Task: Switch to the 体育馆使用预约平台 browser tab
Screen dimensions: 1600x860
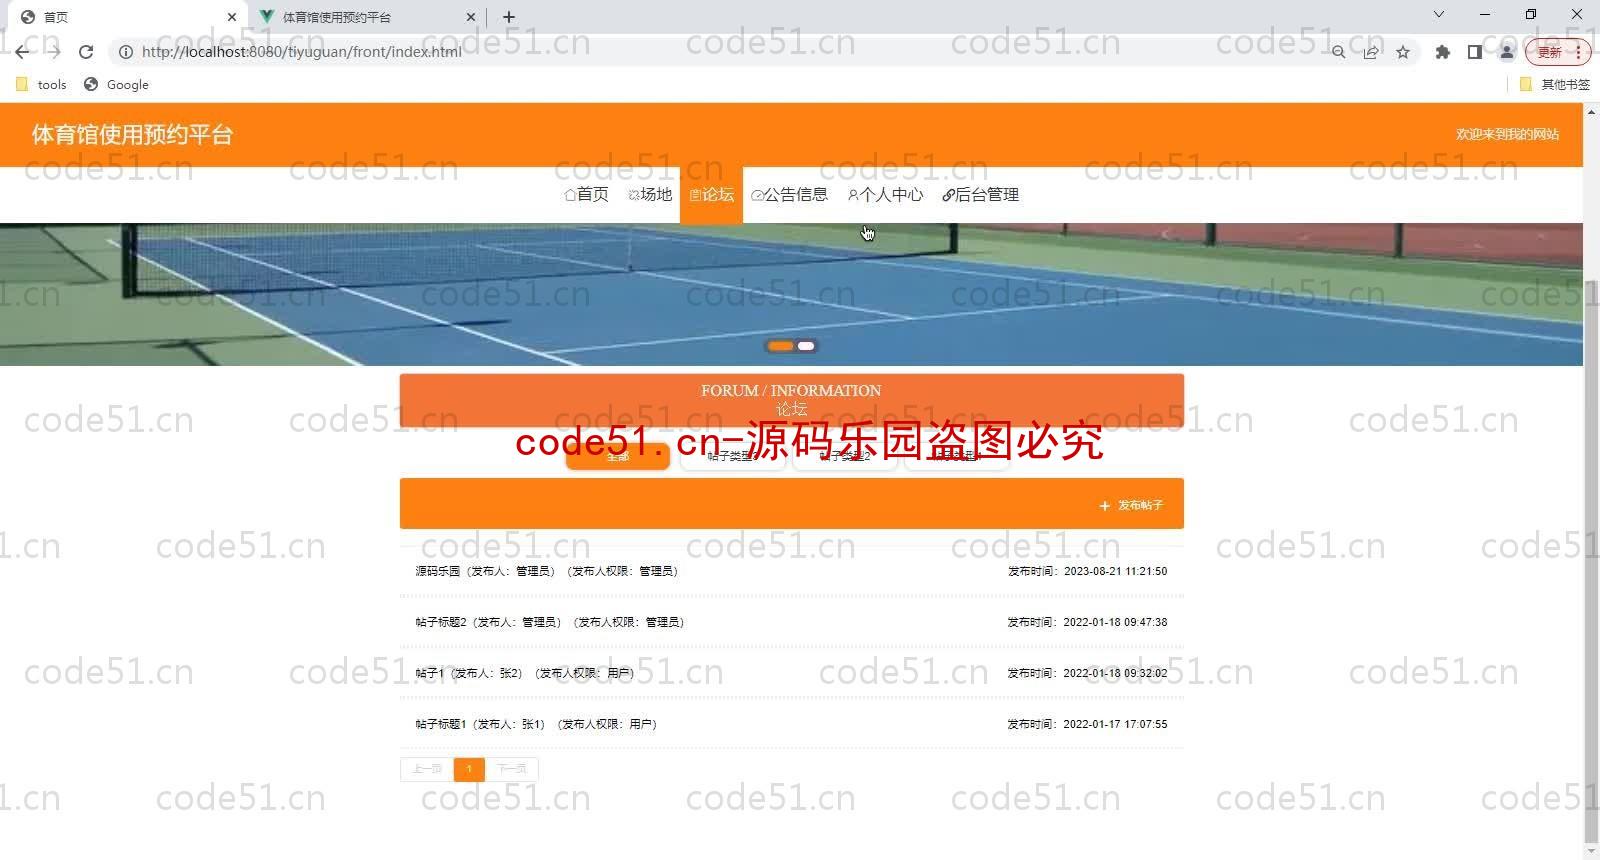Action: pyautogui.click(x=360, y=17)
